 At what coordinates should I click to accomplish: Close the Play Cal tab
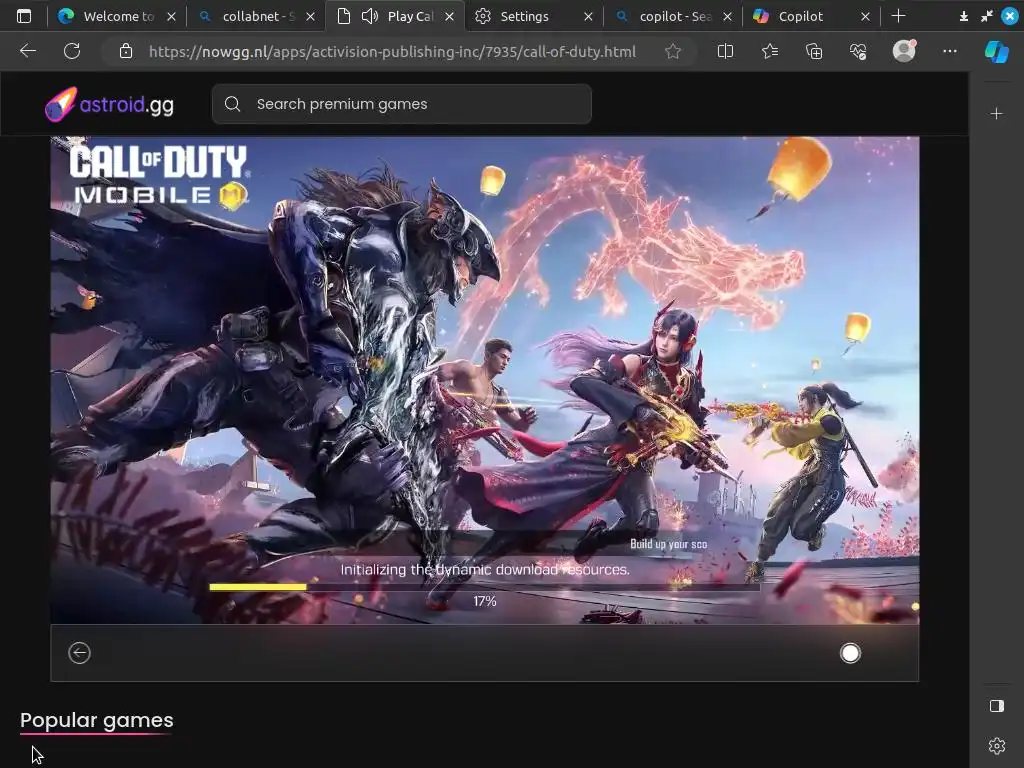pos(449,17)
